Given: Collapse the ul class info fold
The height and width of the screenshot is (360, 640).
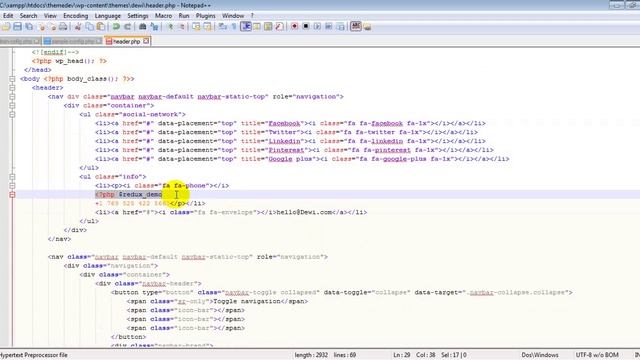Looking at the screenshot, I should 12,177.
